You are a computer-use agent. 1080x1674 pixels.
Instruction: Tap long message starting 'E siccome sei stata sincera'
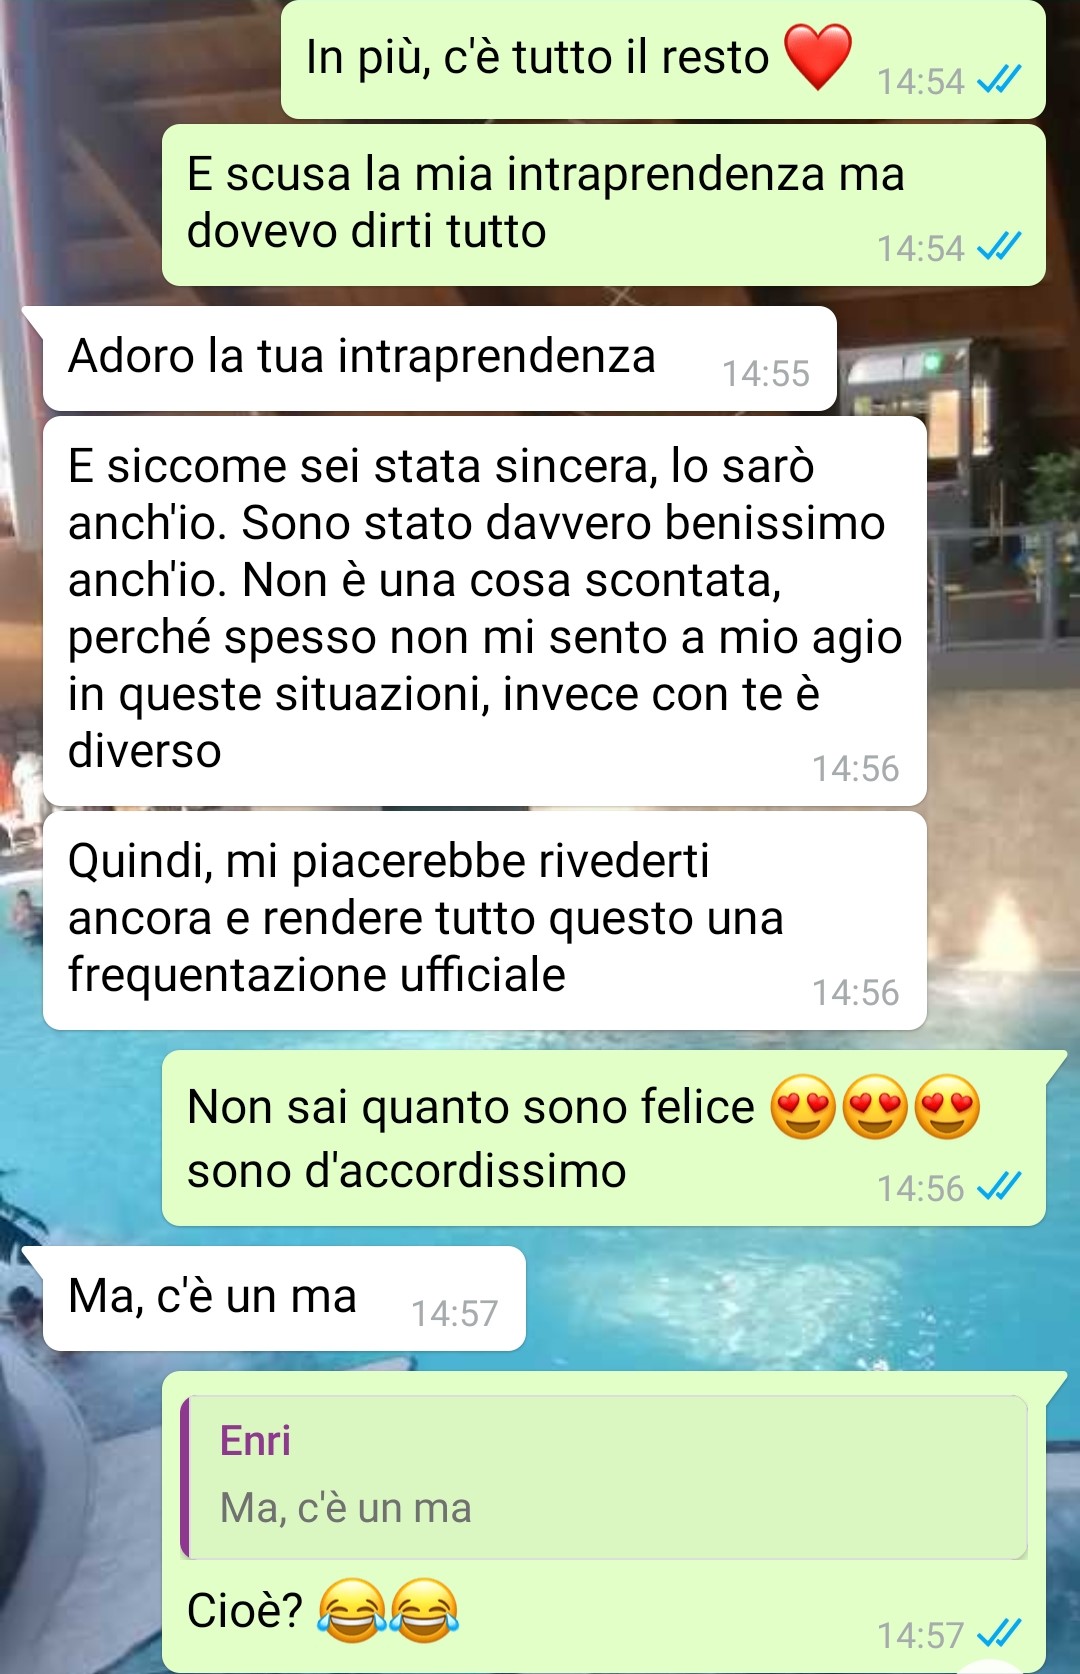[x=484, y=611]
